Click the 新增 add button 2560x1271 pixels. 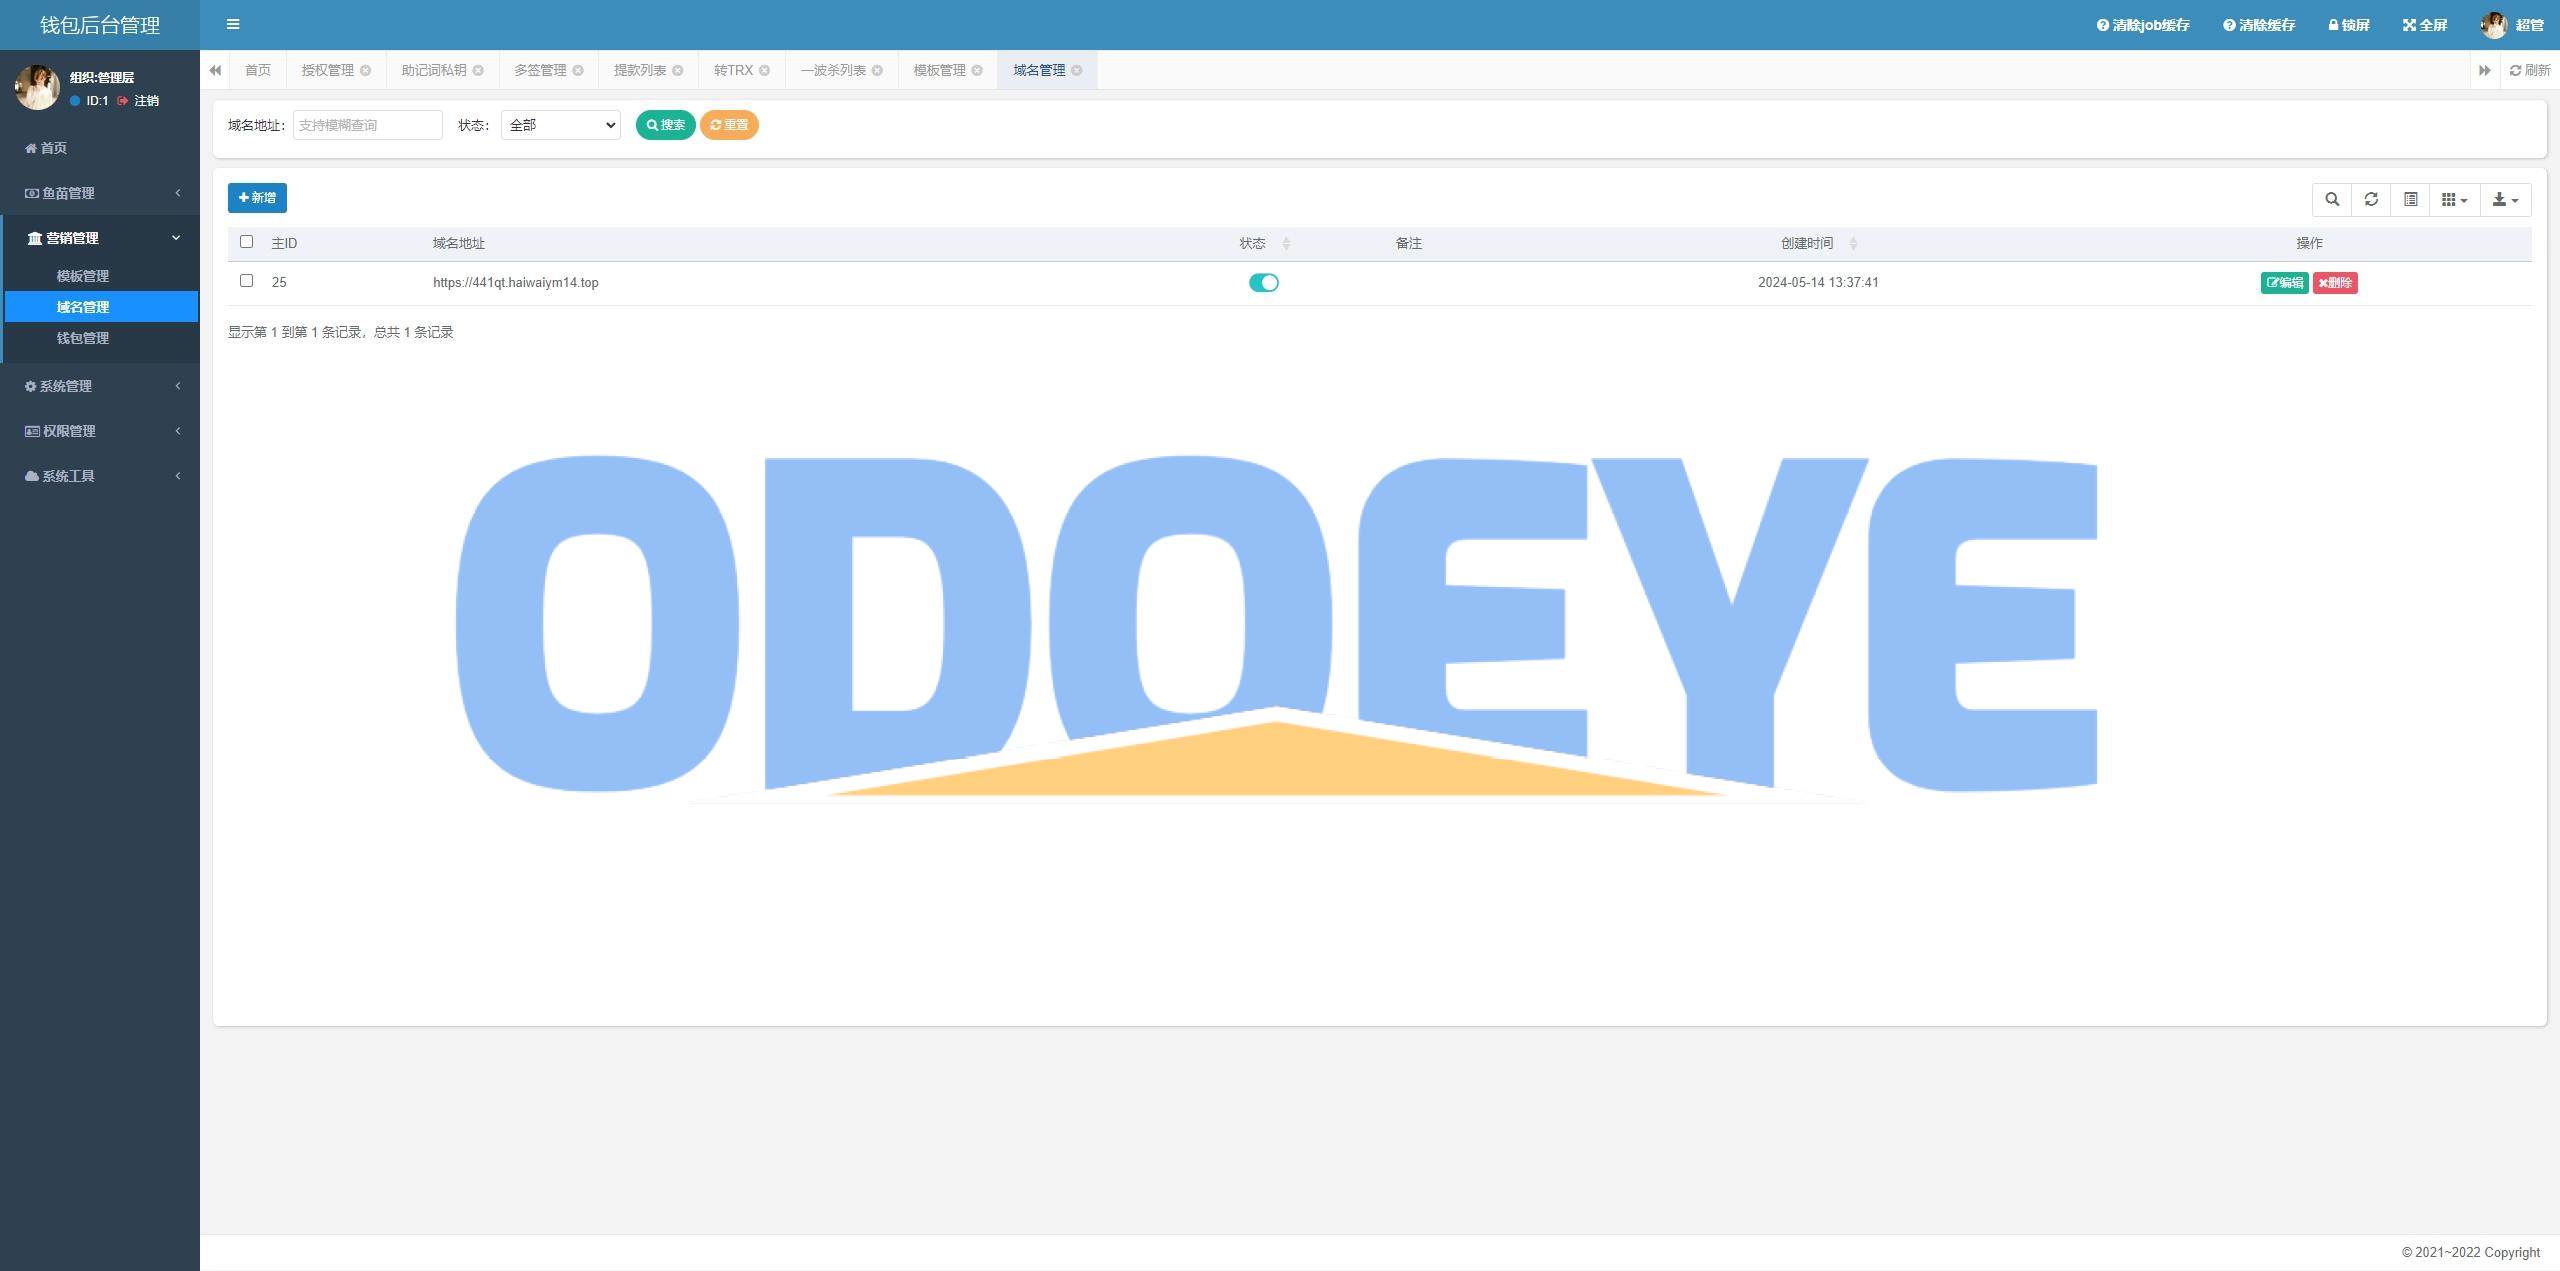tap(257, 198)
